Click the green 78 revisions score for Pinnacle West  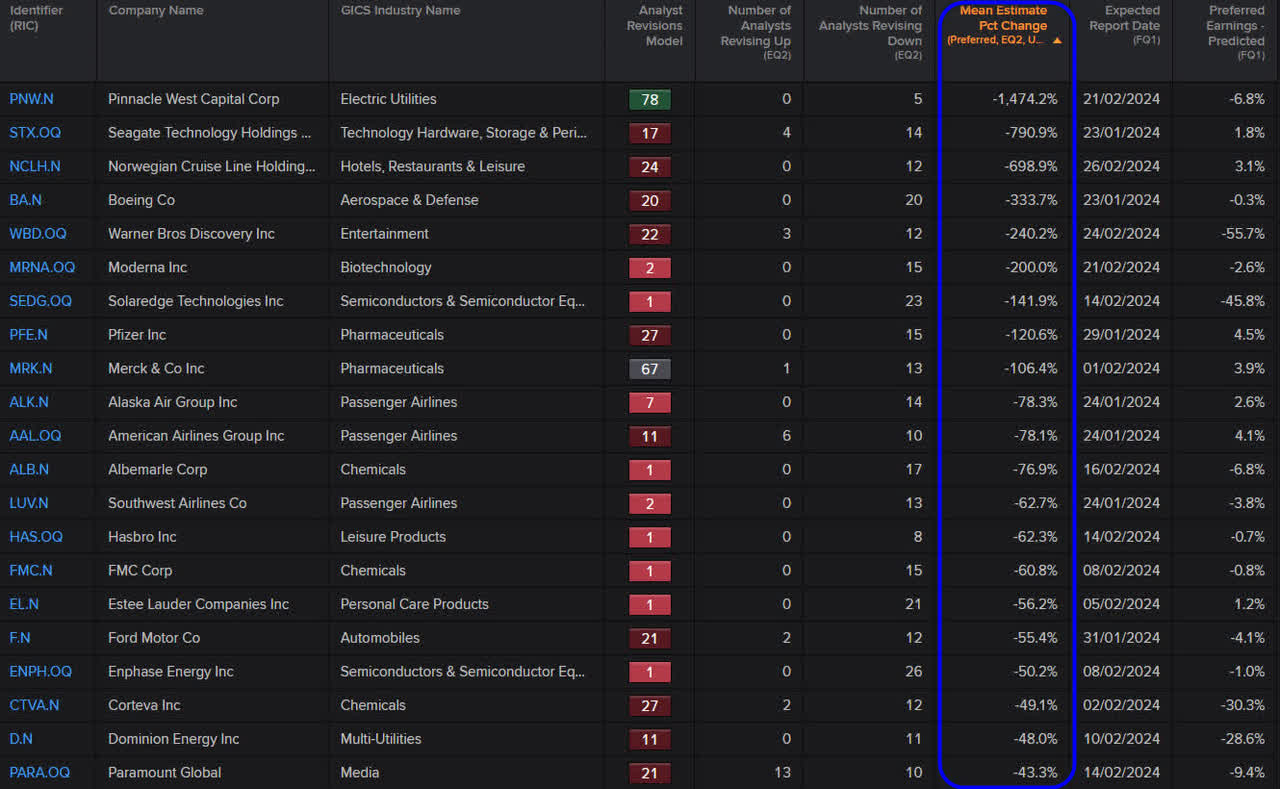click(649, 99)
